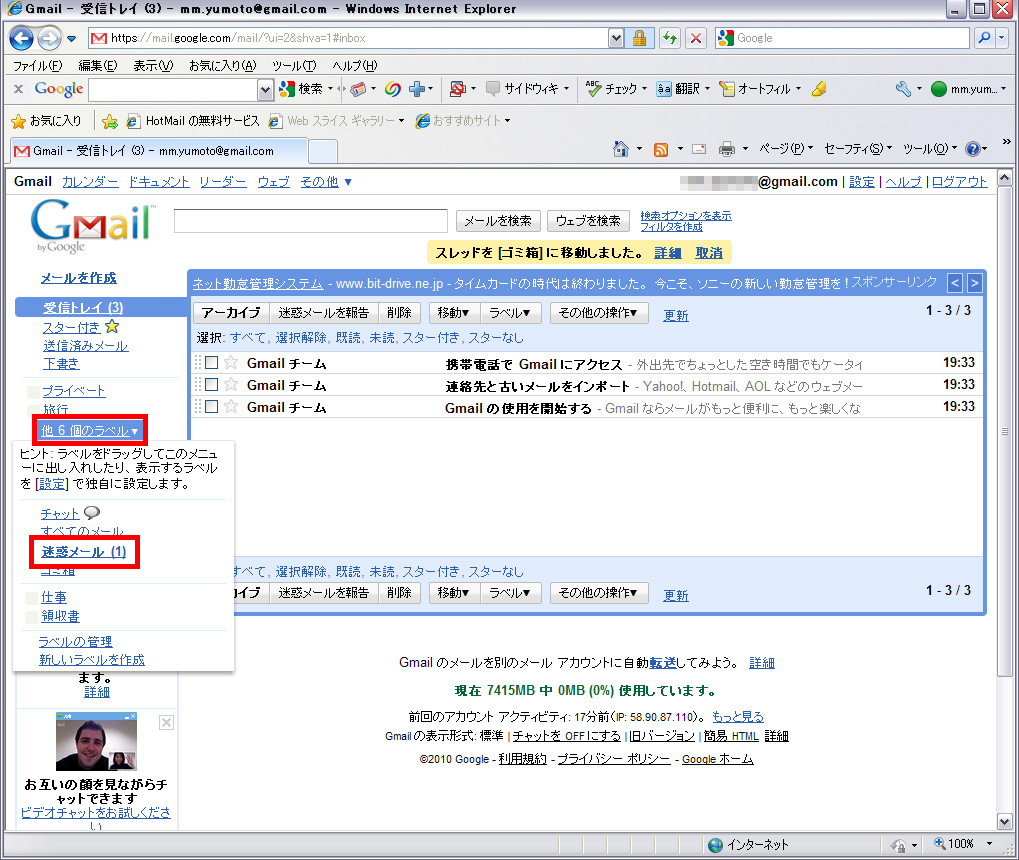Star the Gmail の使用を開始する message
The height and width of the screenshot is (860, 1019).
coord(231,407)
